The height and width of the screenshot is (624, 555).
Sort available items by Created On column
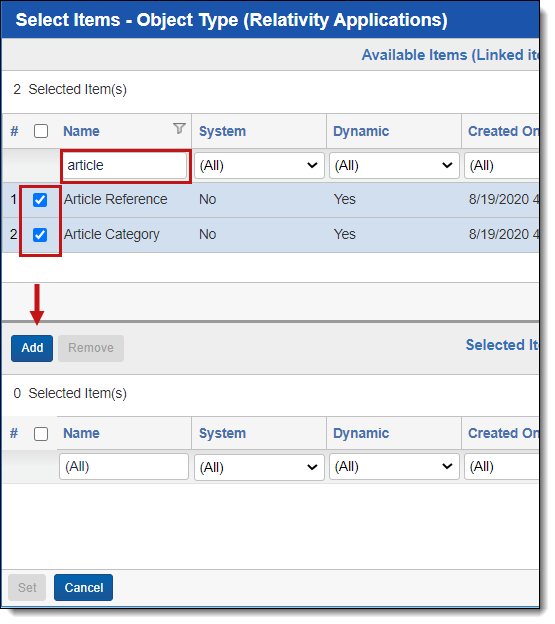(503, 131)
